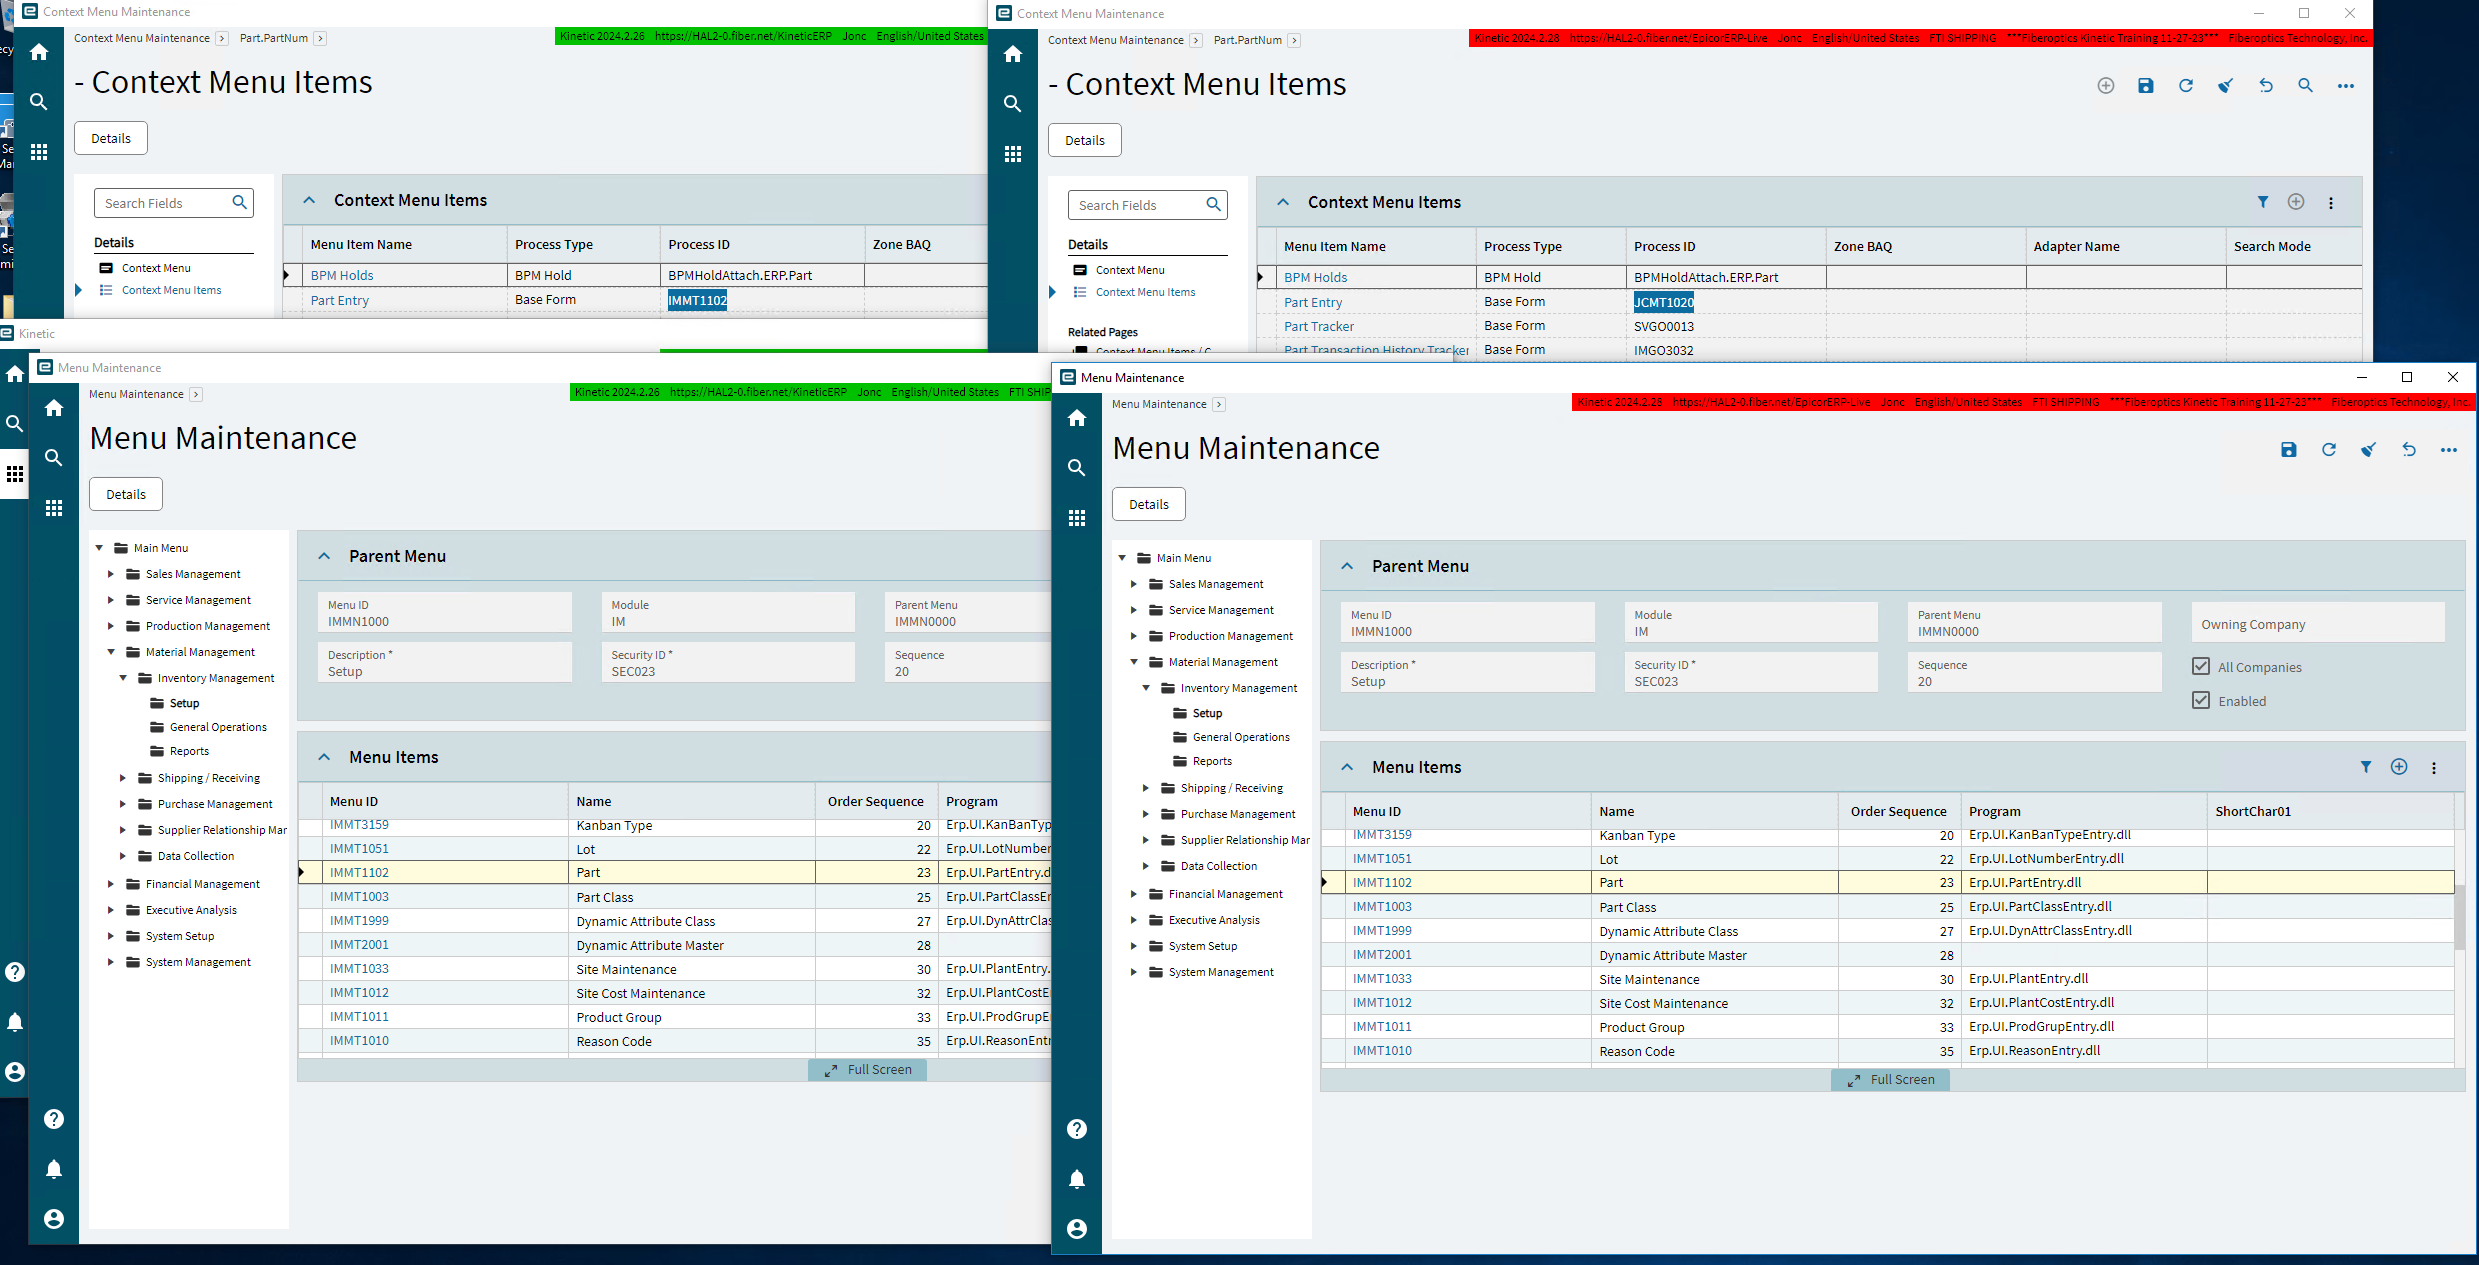The width and height of the screenshot is (2479, 1265).
Task: Click right Full Screen button under Menu Items
Action: click(1890, 1080)
